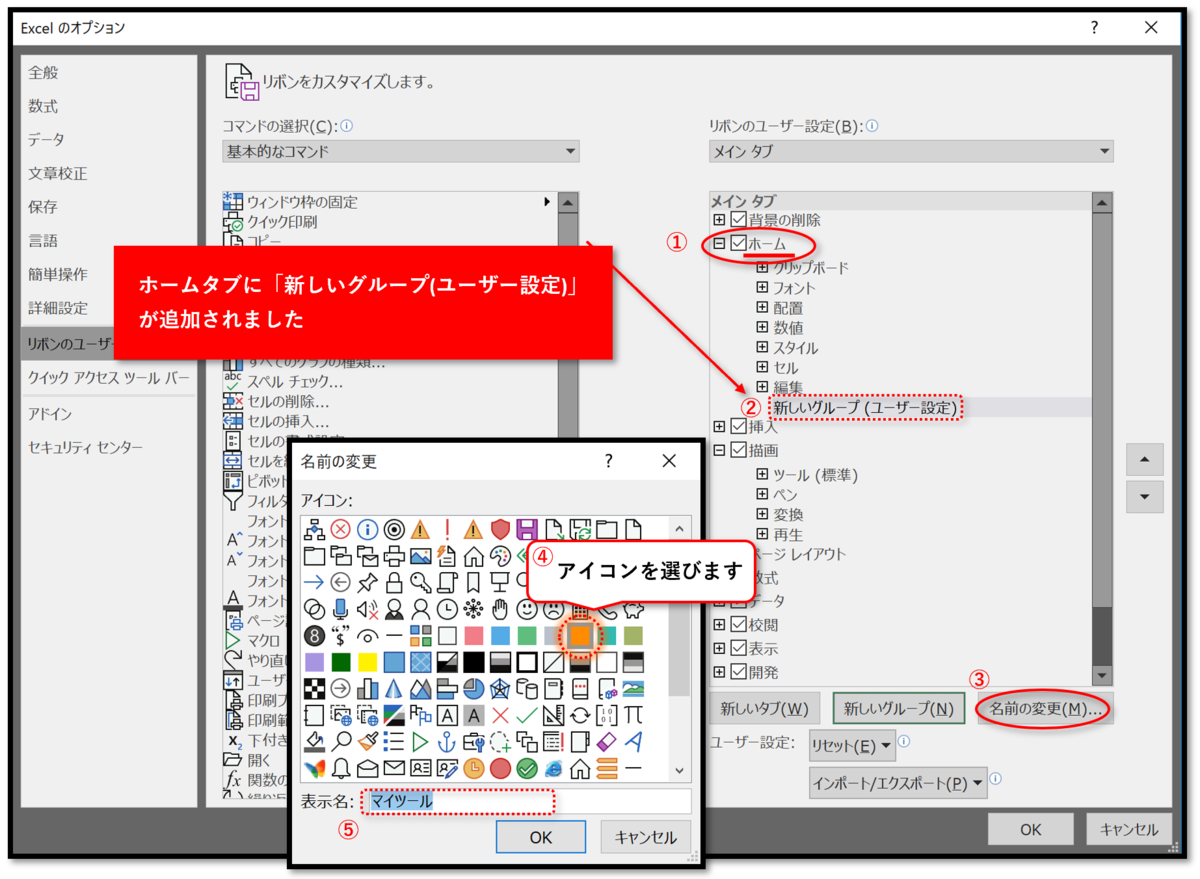
Task: Select the padlock icon in the icon list
Action: [396, 583]
